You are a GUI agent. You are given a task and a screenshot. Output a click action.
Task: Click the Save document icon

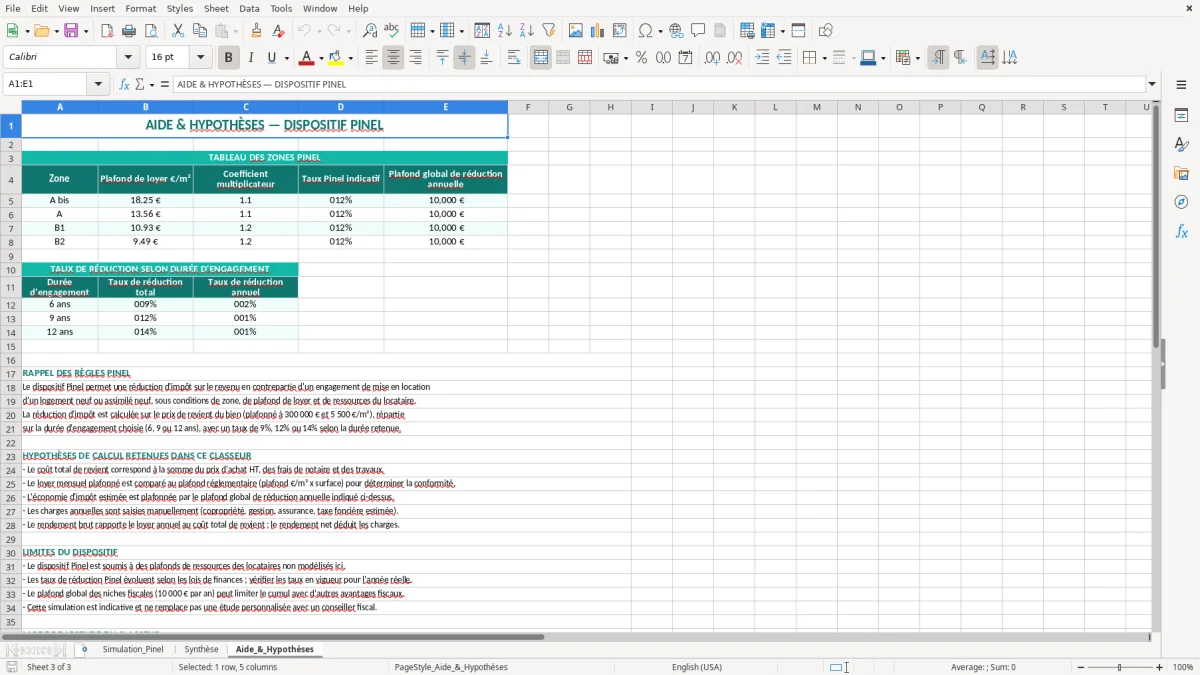(x=71, y=31)
